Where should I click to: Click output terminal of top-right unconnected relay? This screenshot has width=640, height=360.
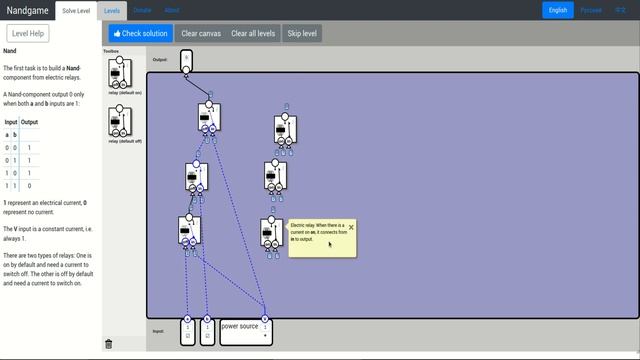click(x=285, y=117)
